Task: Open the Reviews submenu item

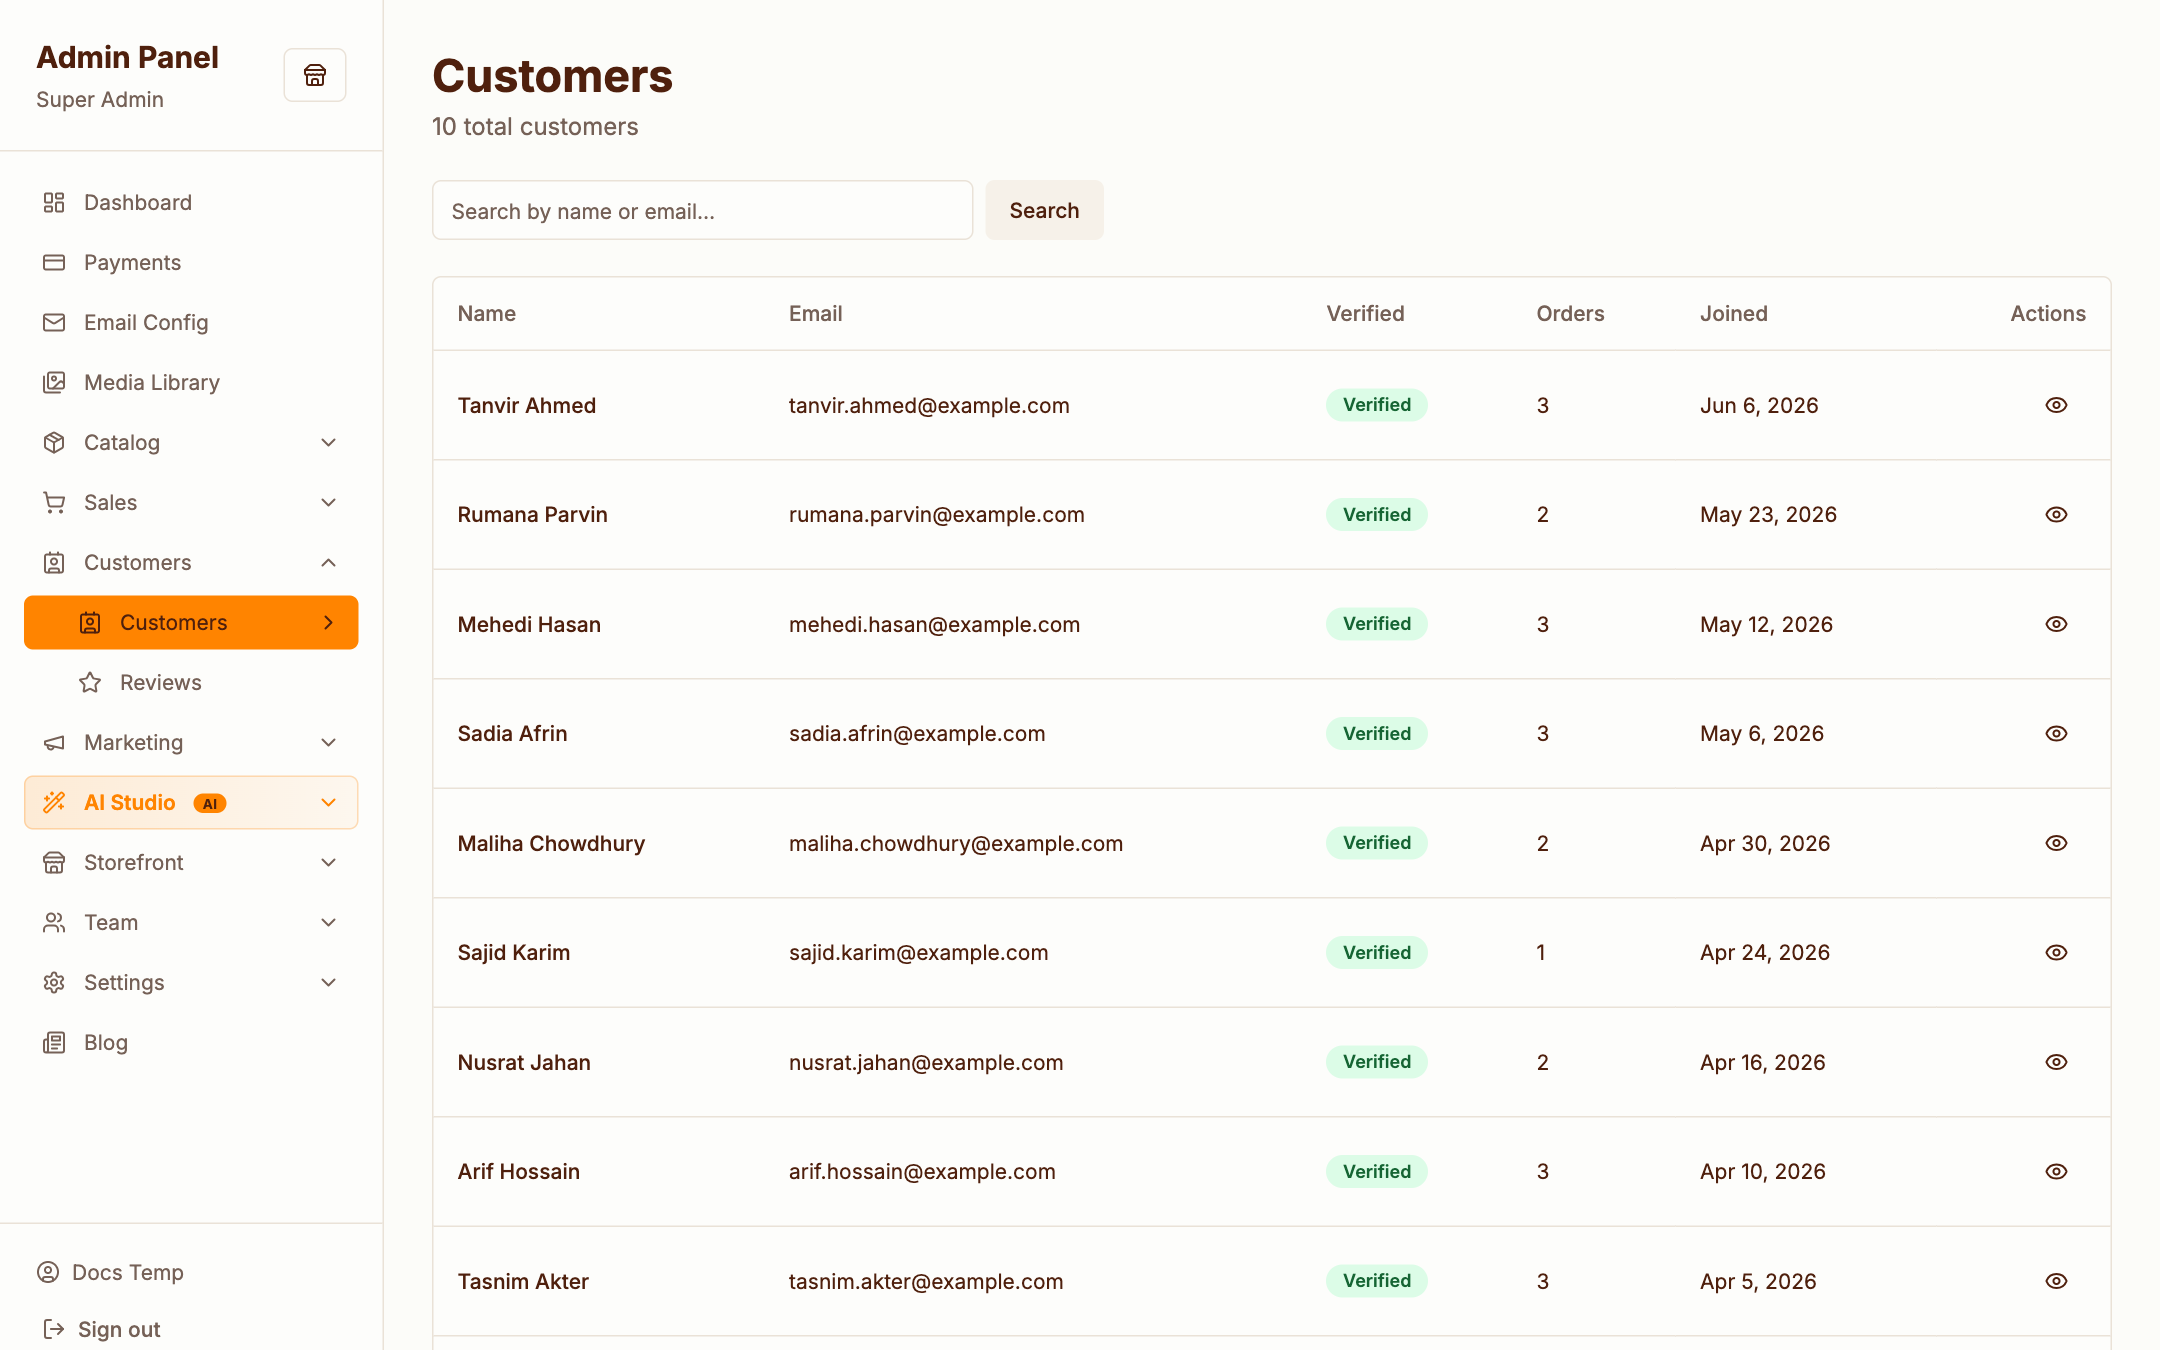Action: click(x=191, y=683)
